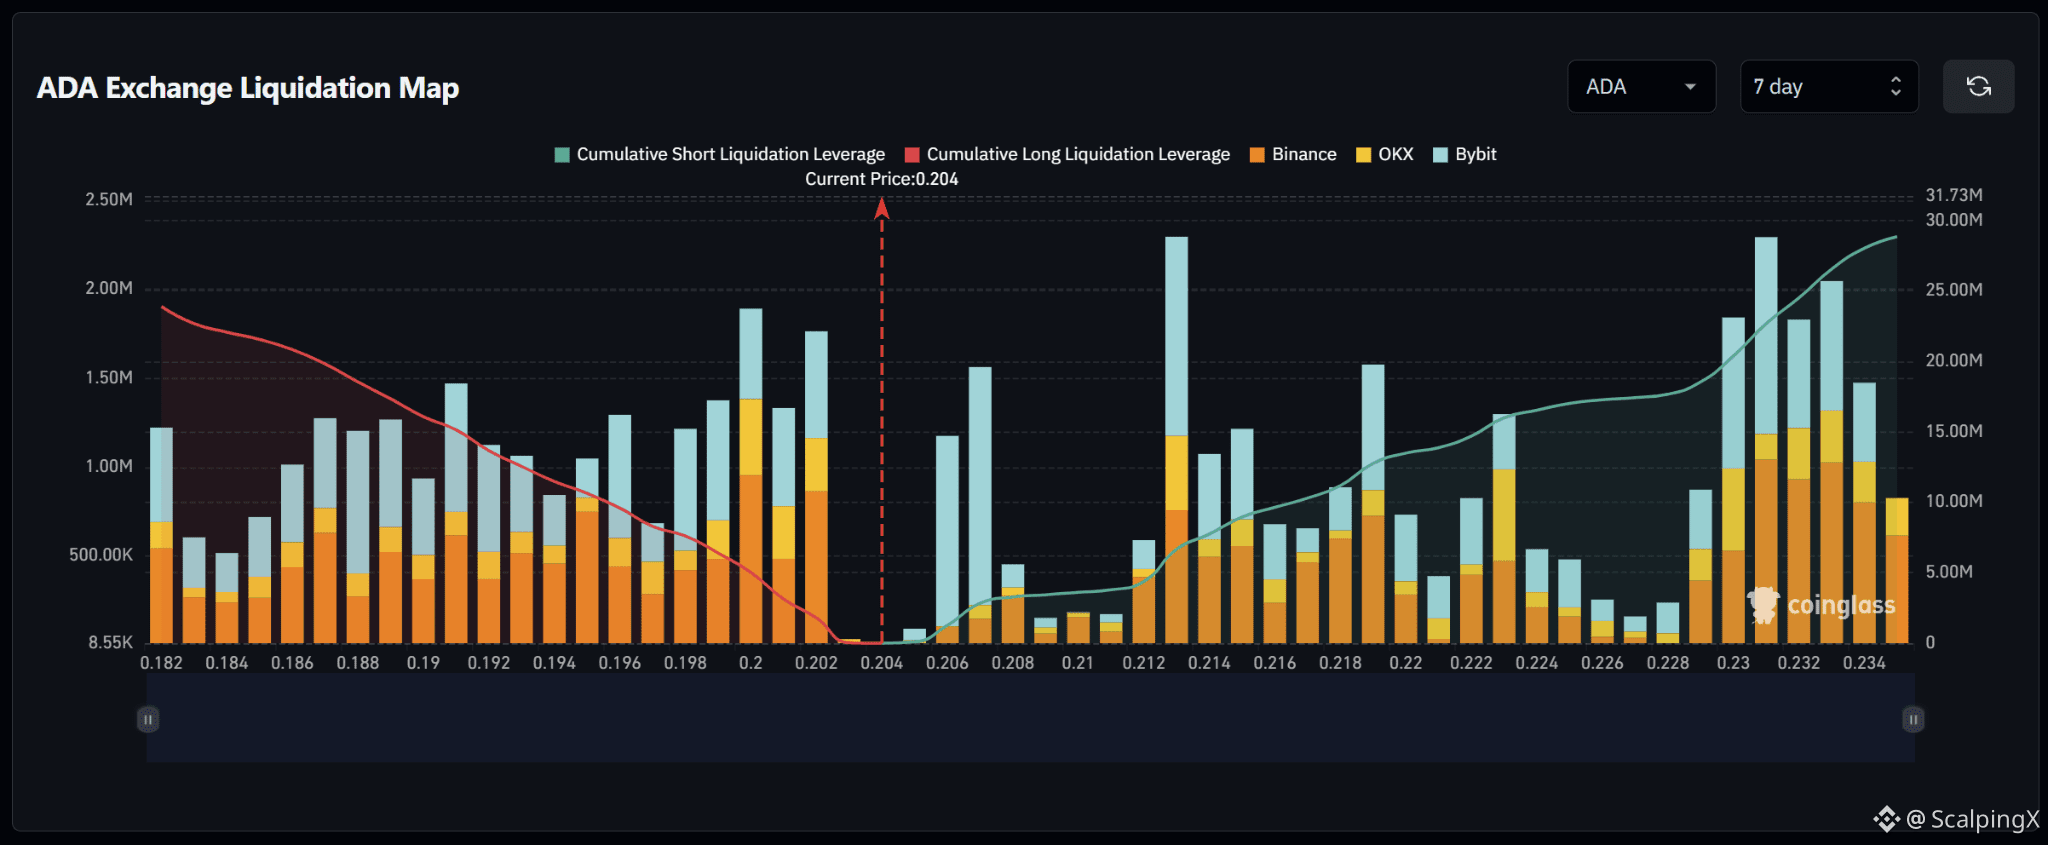
Task: Click the 0.204 price axis label
Action: click(x=882, y=663)
